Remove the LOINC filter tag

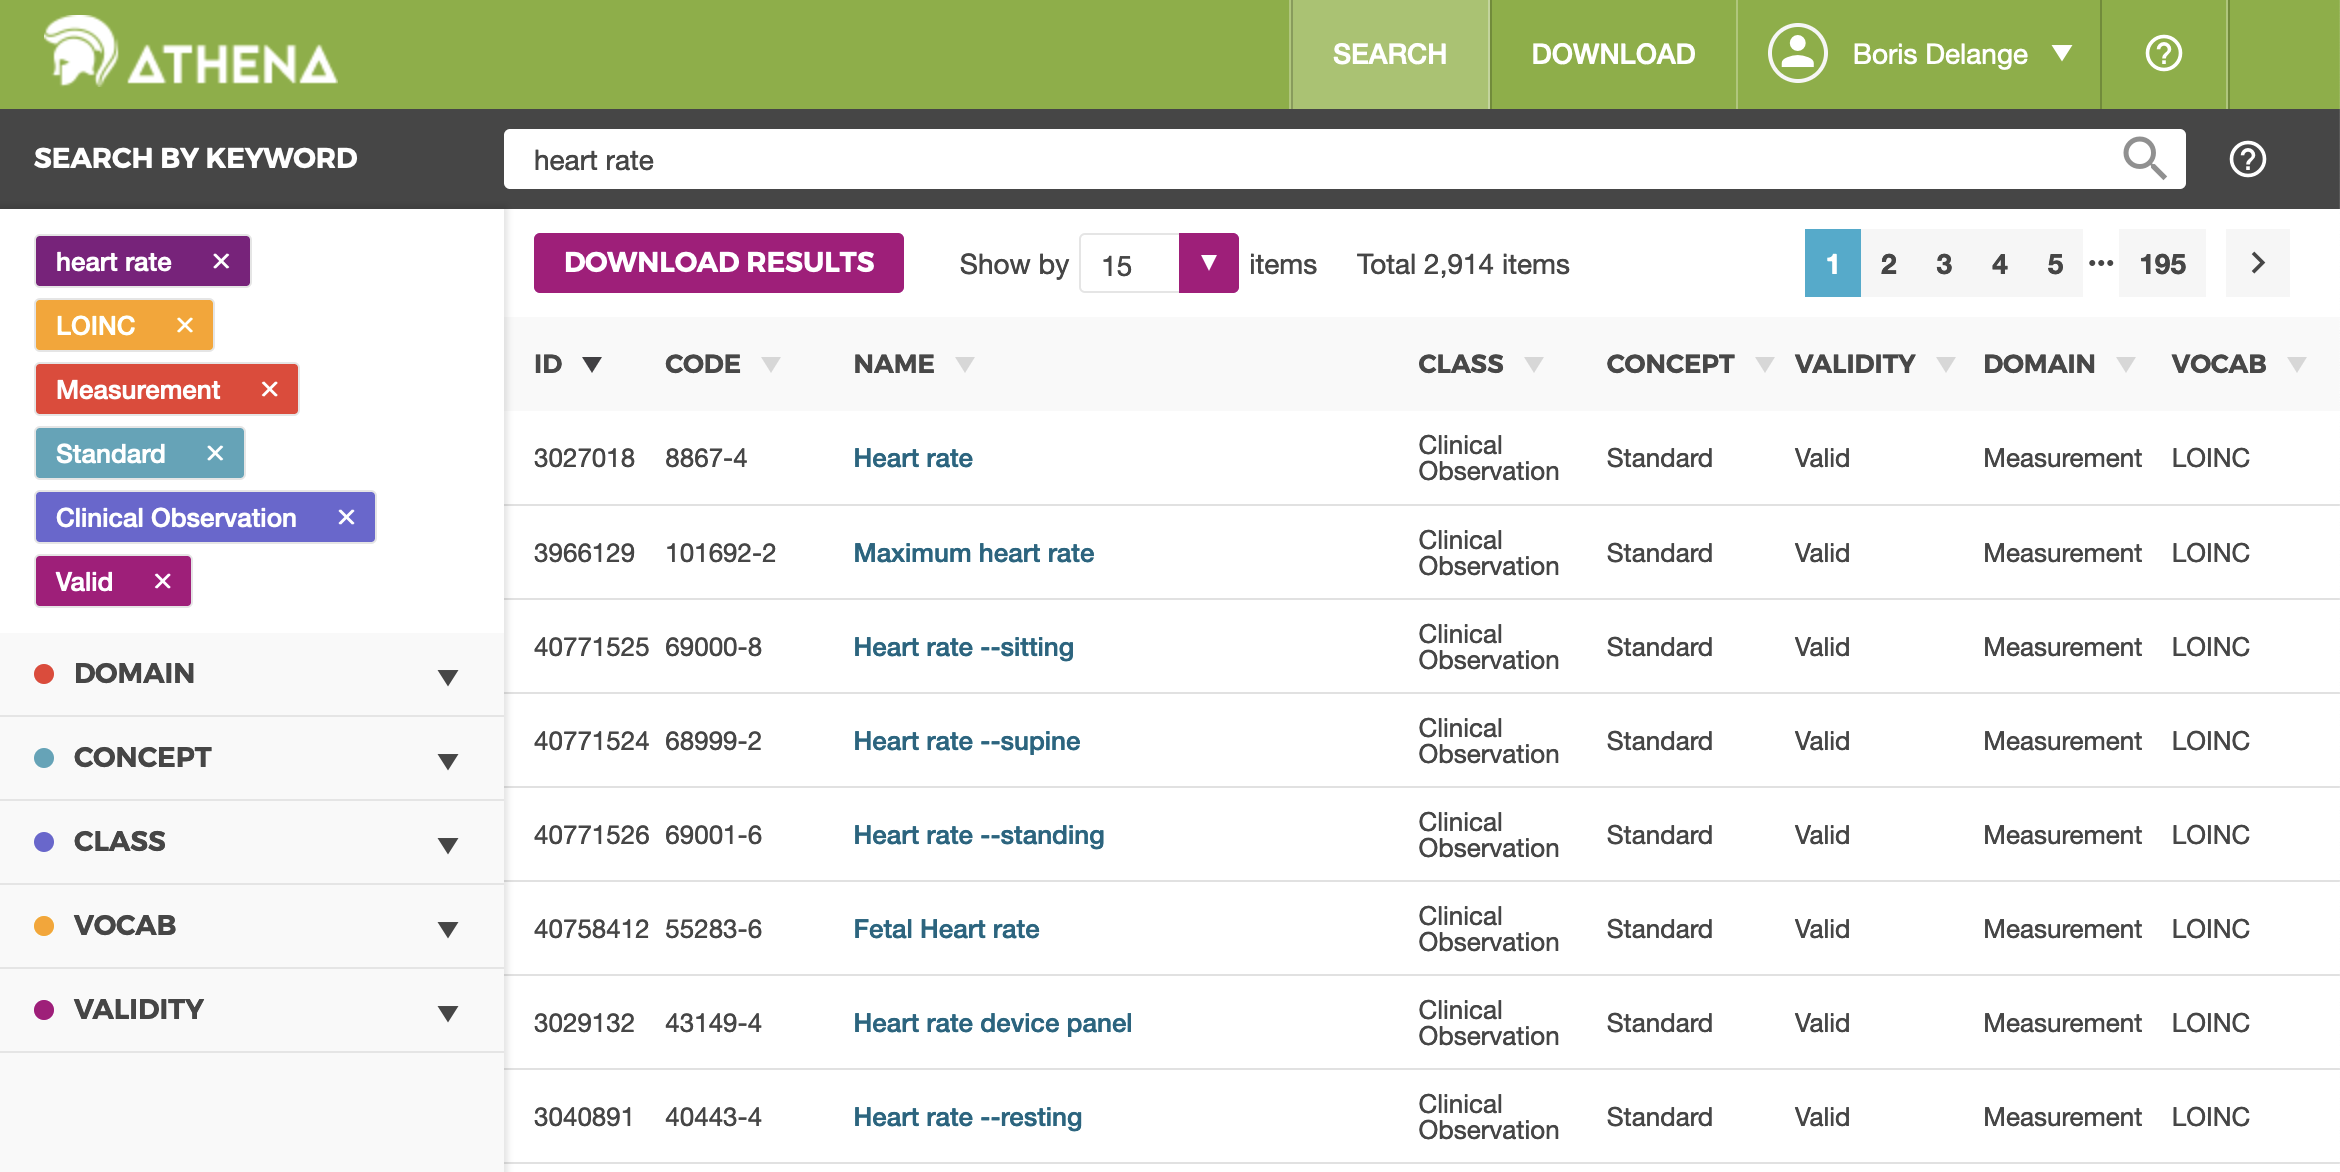coord(185,325)
